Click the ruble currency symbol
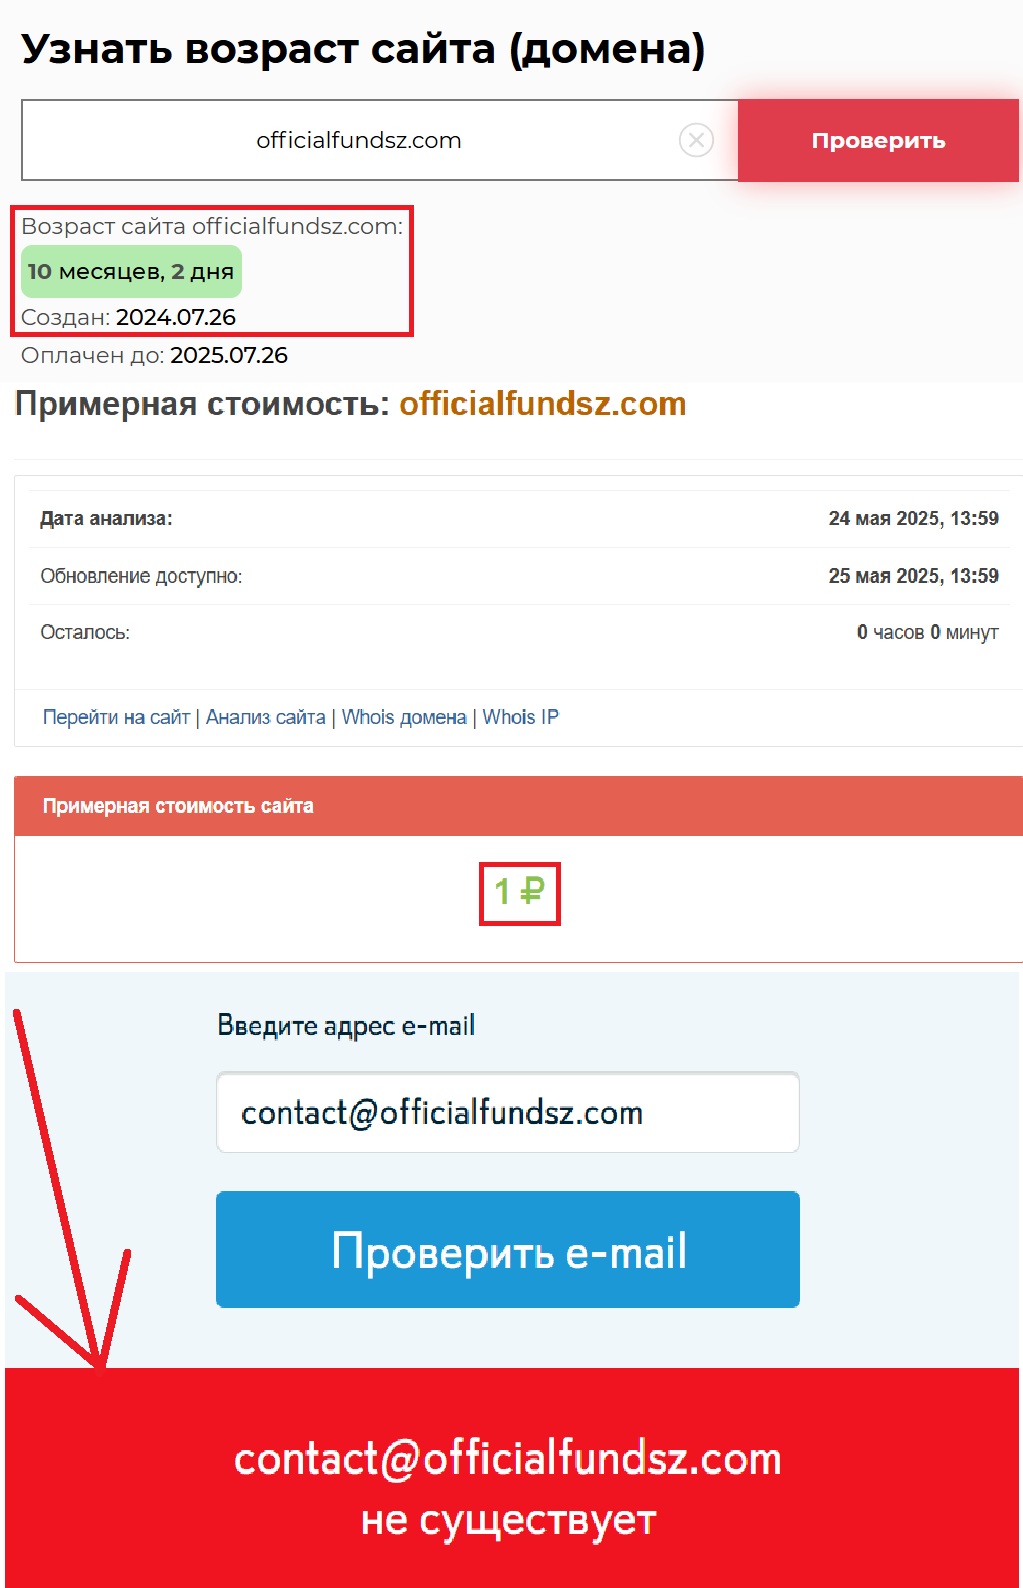The height and width of the screenshot is (1588, 1023). (x=532, y=891)
